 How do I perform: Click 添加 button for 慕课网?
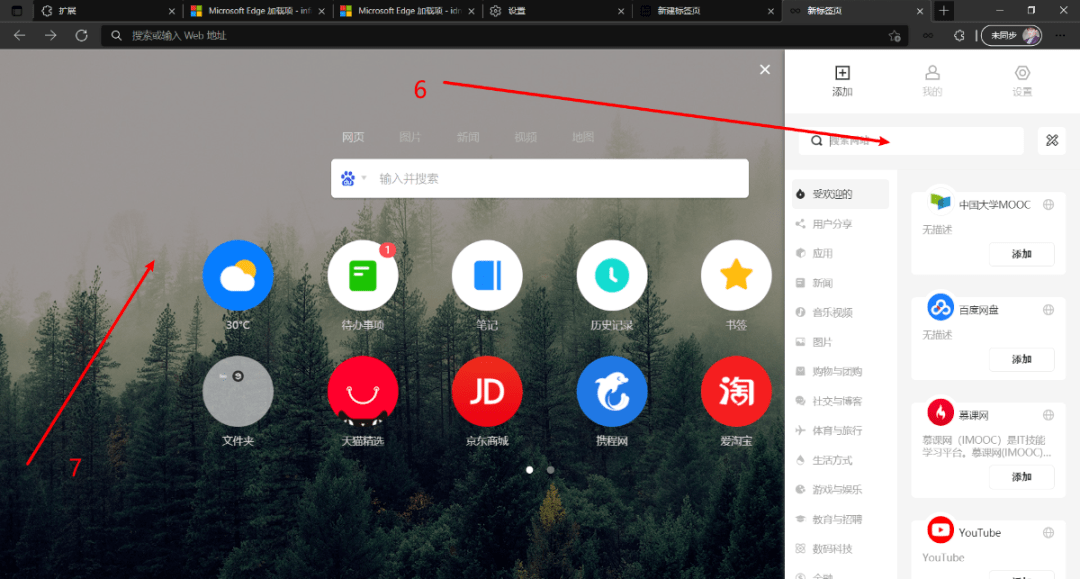pos(1021,476)
